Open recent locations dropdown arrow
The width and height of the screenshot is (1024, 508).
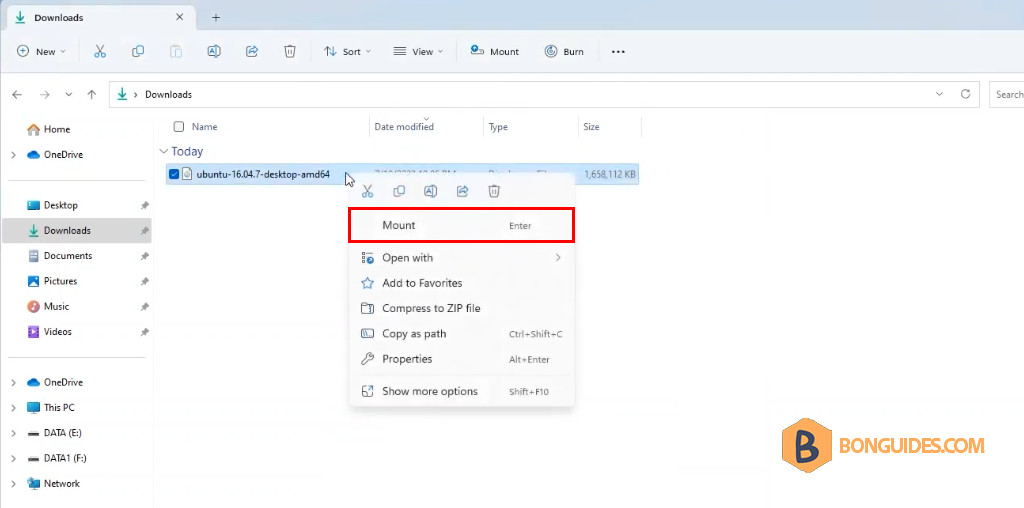[69, 95]
